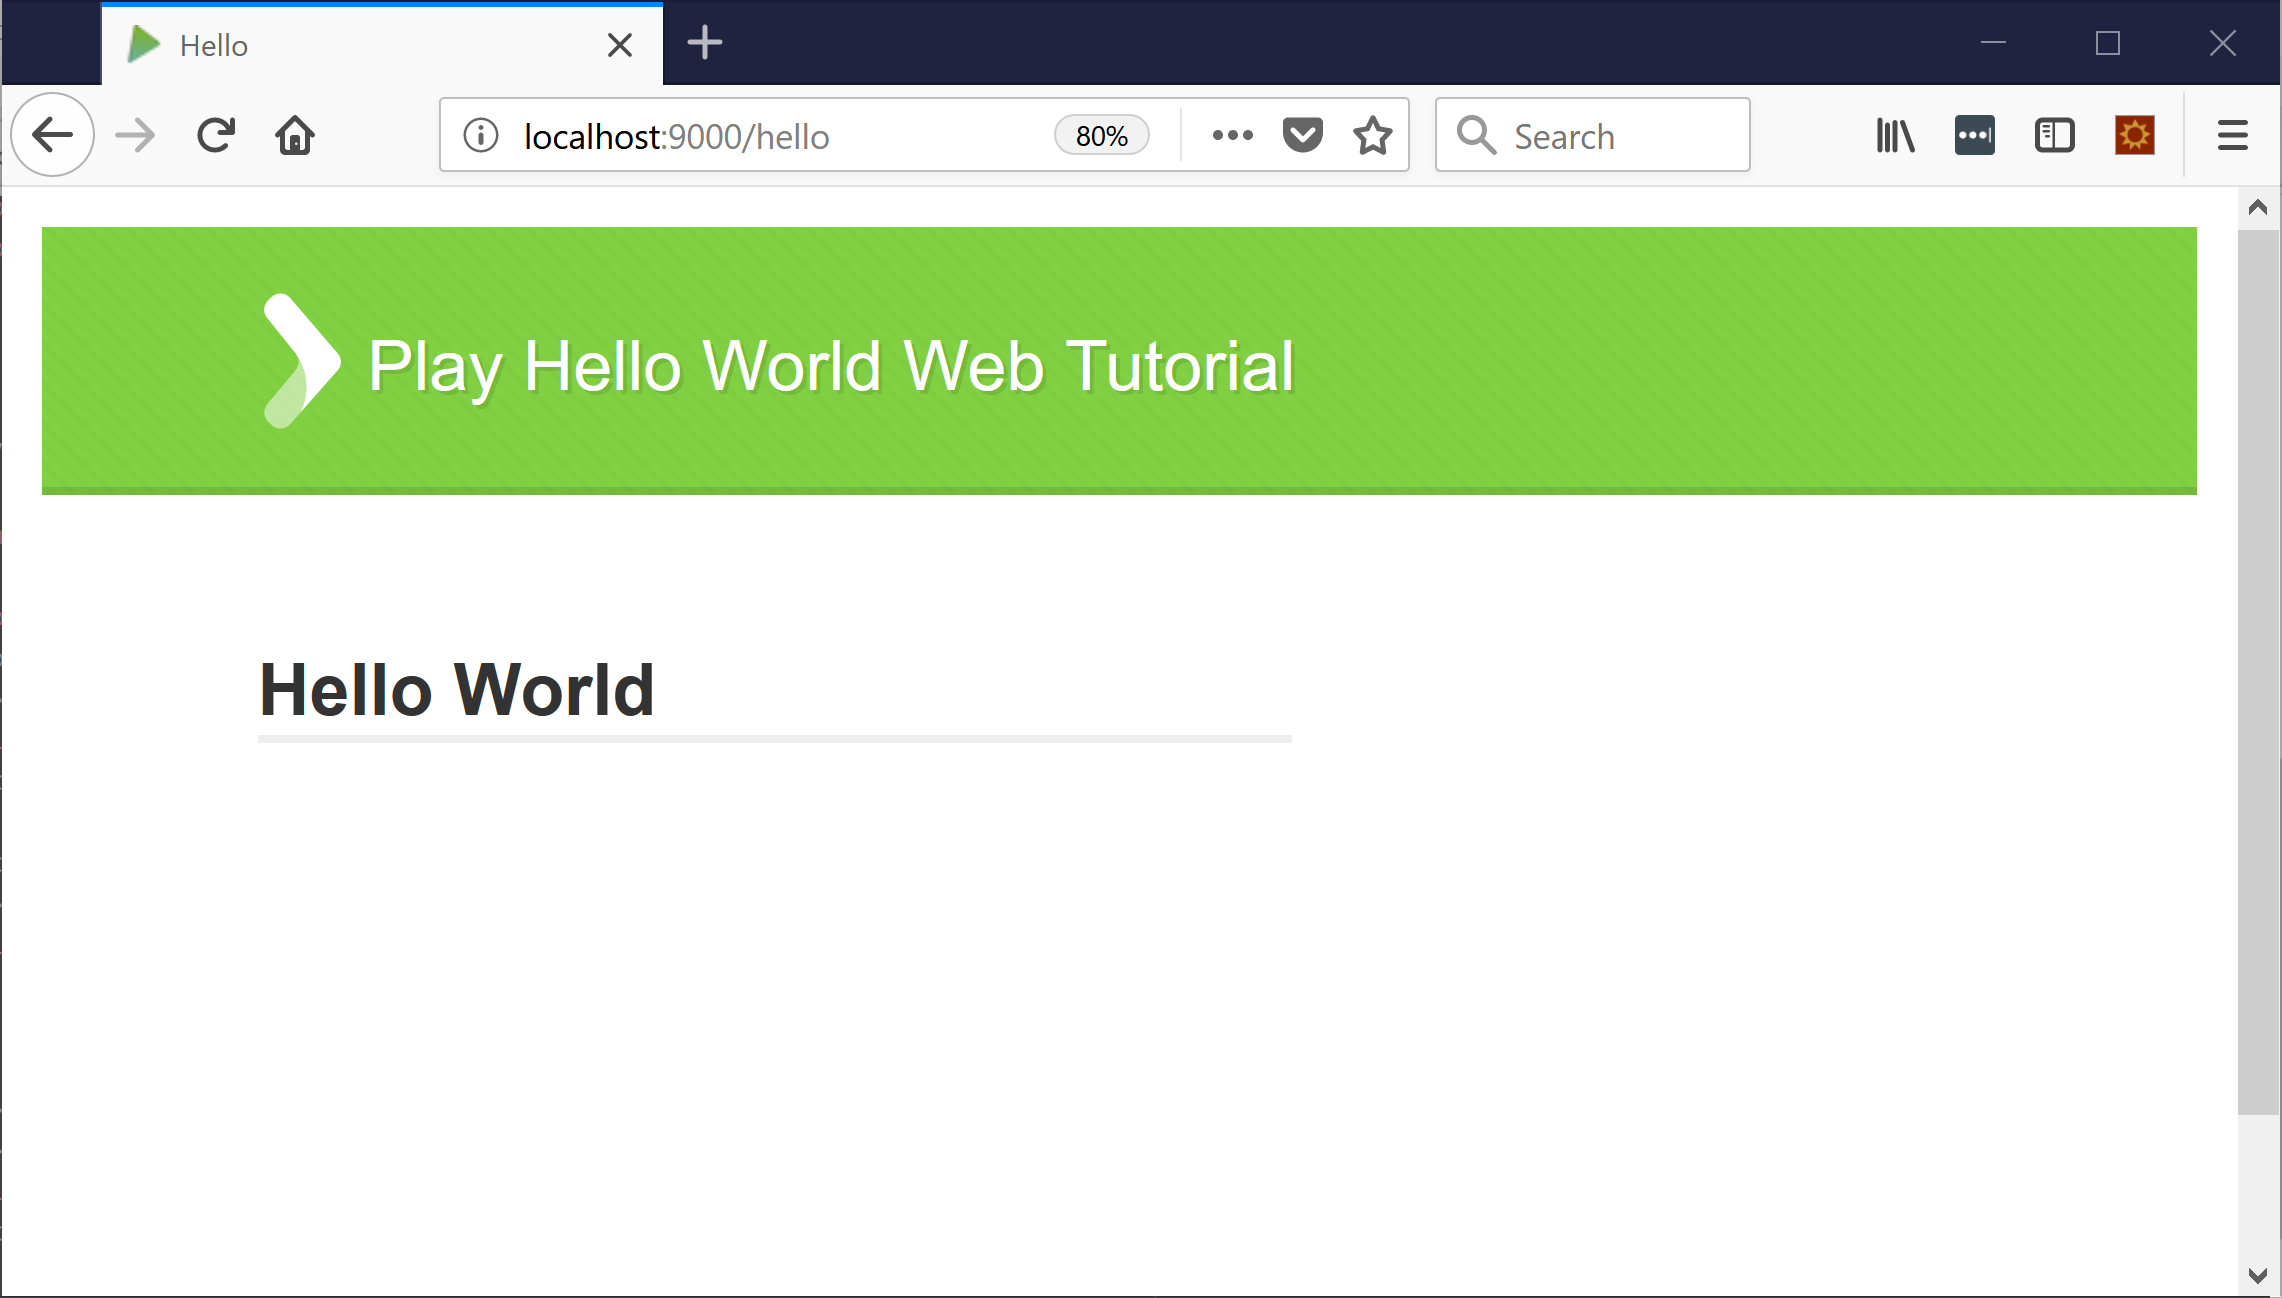Click the orange sun extension icon
Image resolution: width=2282 pixels, height=1298 pixels.
pyautogui.click(x=2135, y=135)
